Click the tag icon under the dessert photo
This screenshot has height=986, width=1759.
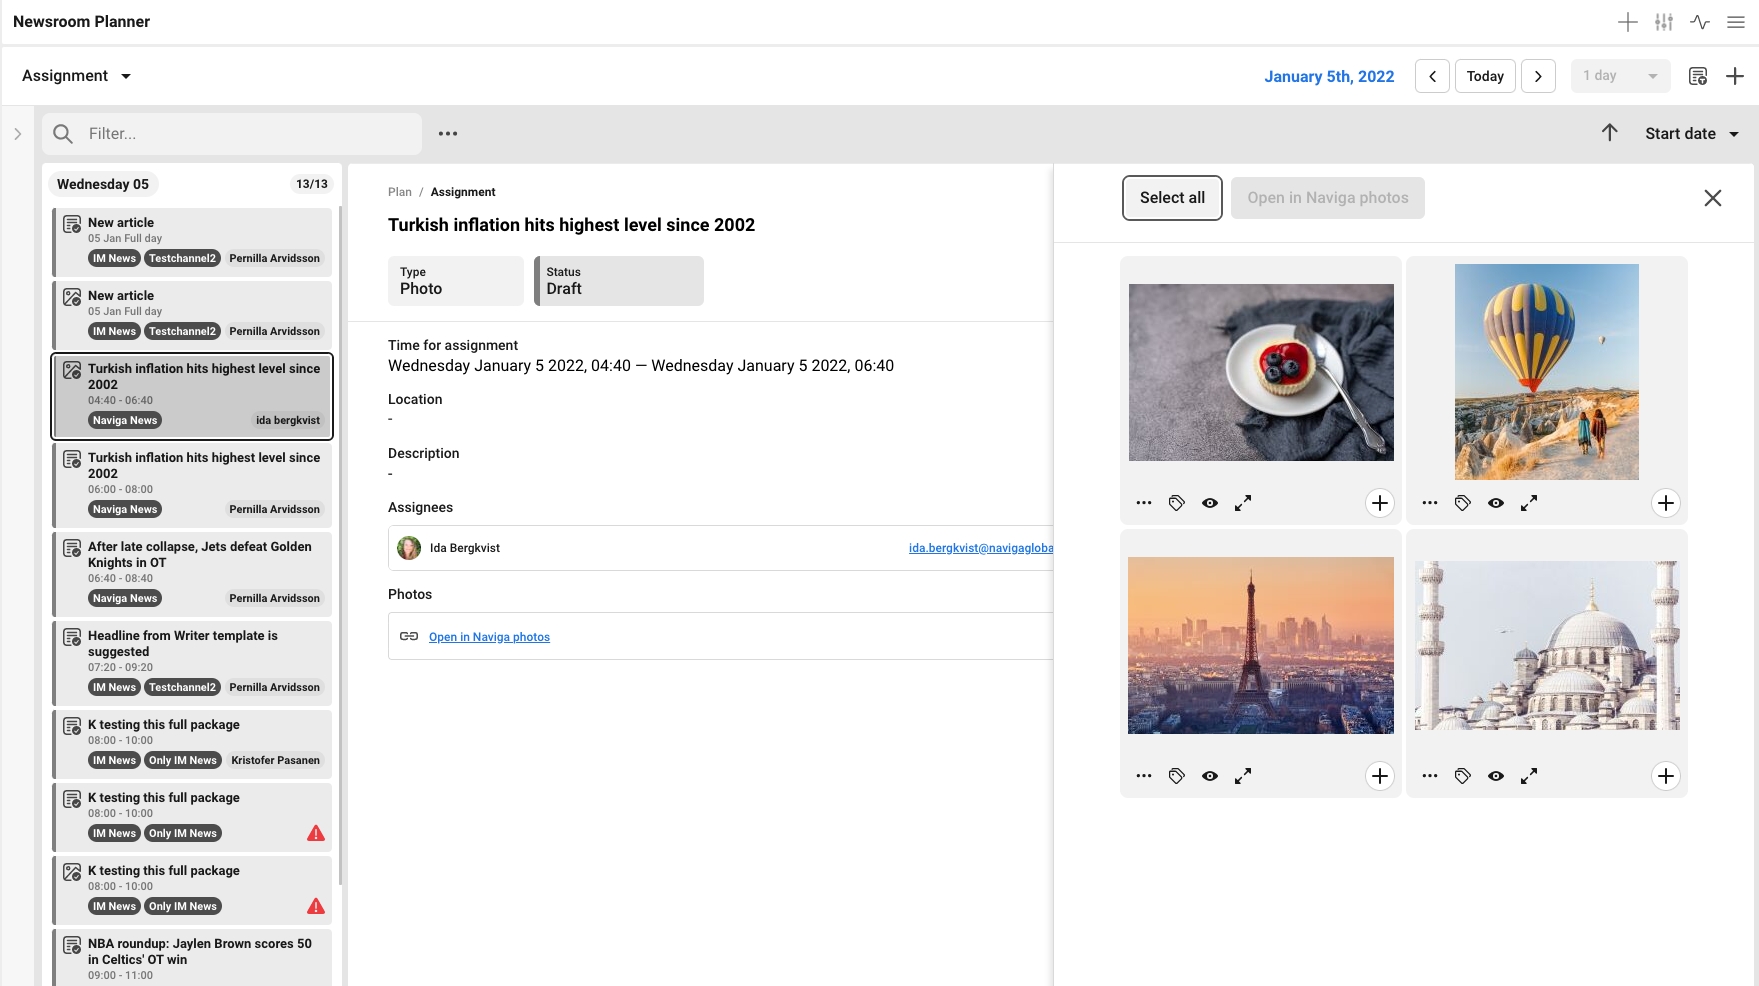(x=1177, y=503)
